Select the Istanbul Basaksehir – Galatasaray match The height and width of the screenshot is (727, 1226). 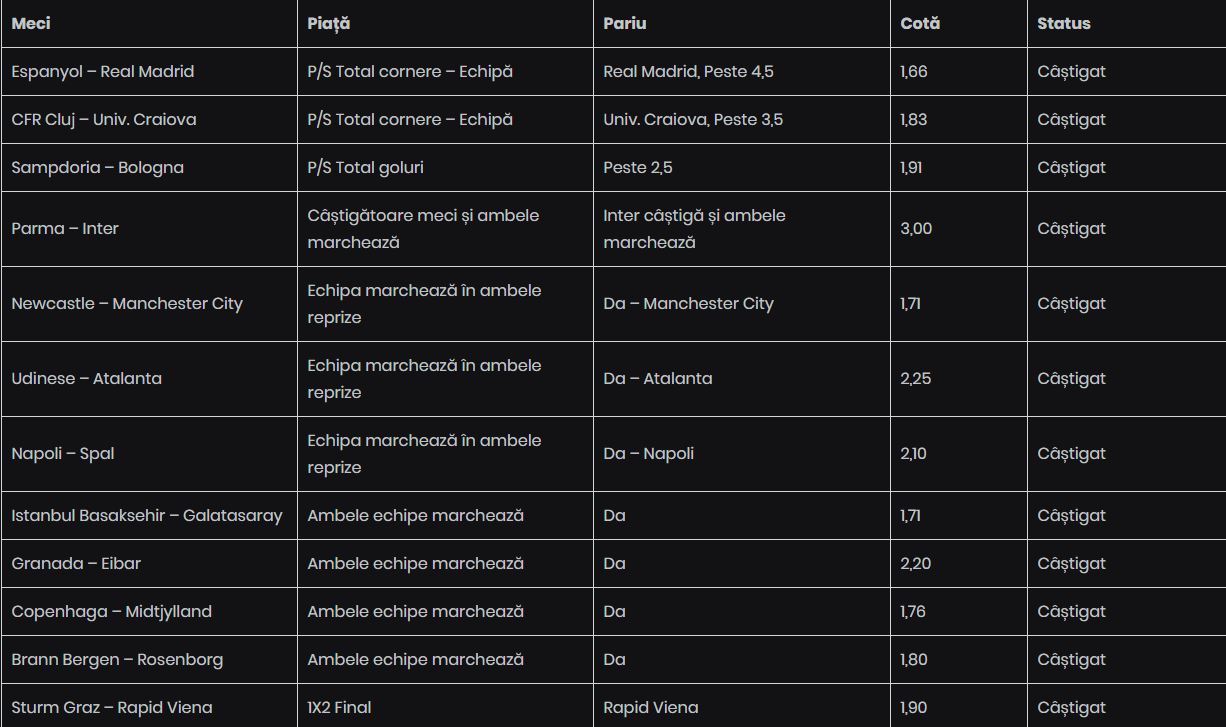[147, 516]
